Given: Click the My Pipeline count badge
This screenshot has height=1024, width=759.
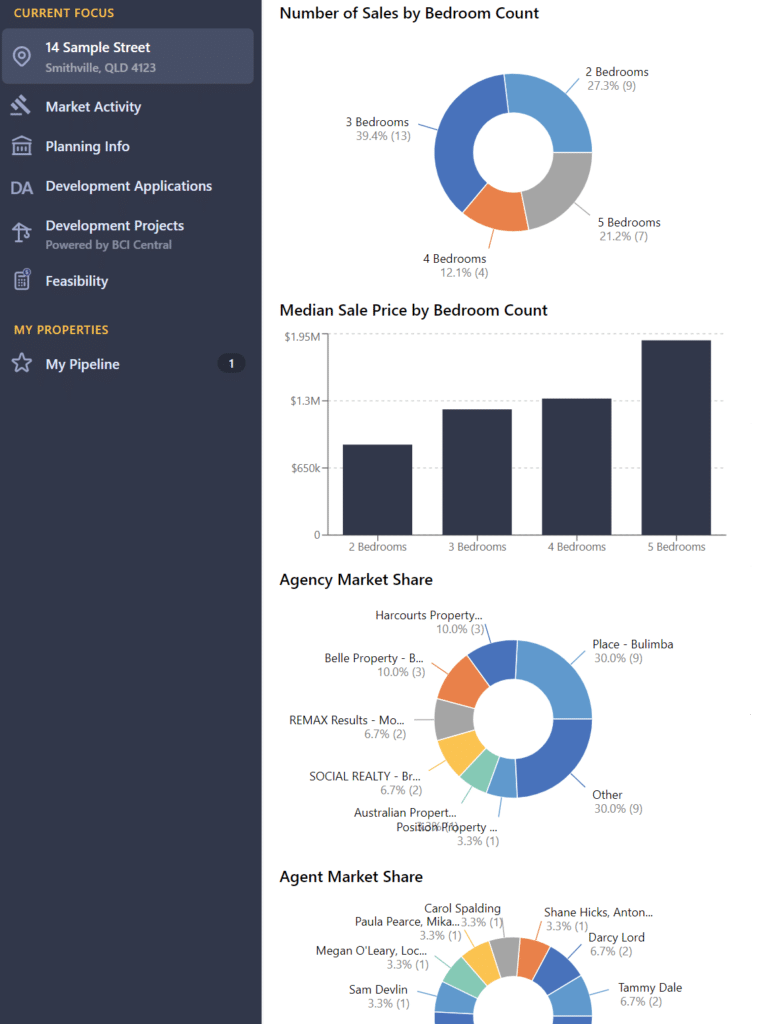Looking at the screenshot, I should click(231, 364).
